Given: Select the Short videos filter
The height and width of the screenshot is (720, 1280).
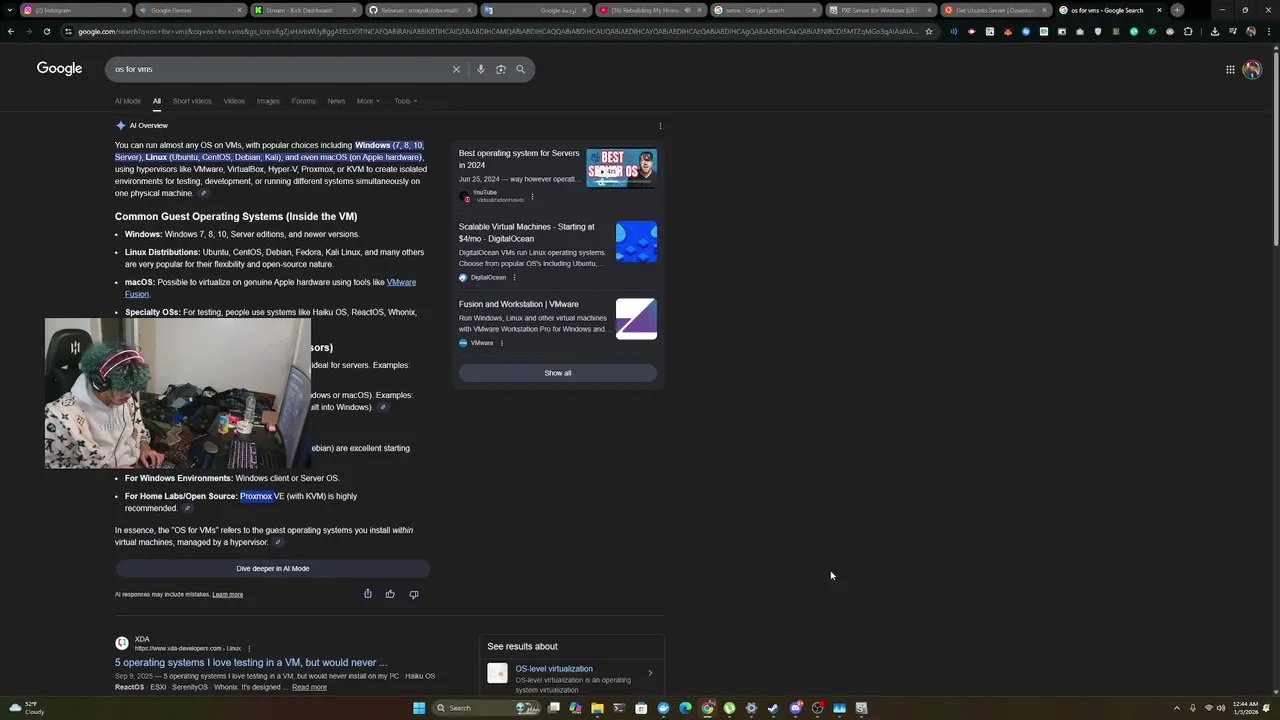Looking at the screenshot, I should (192, 101).
